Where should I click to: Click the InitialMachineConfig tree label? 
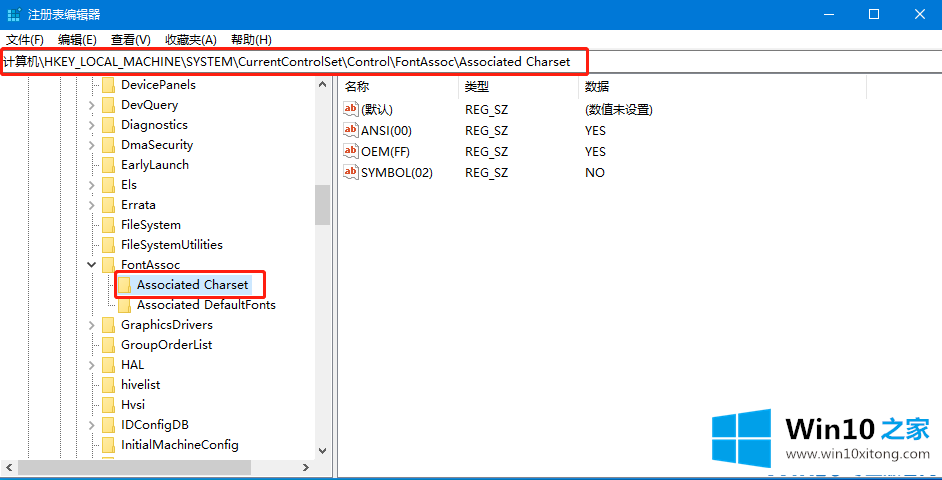[180, 445]
